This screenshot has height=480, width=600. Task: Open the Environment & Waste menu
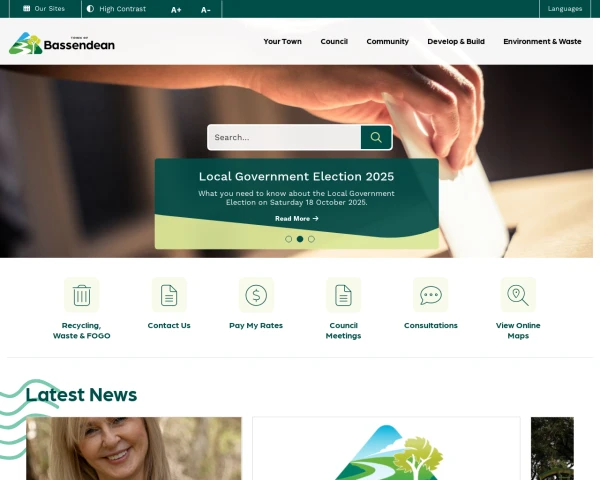tap(542, 41)
